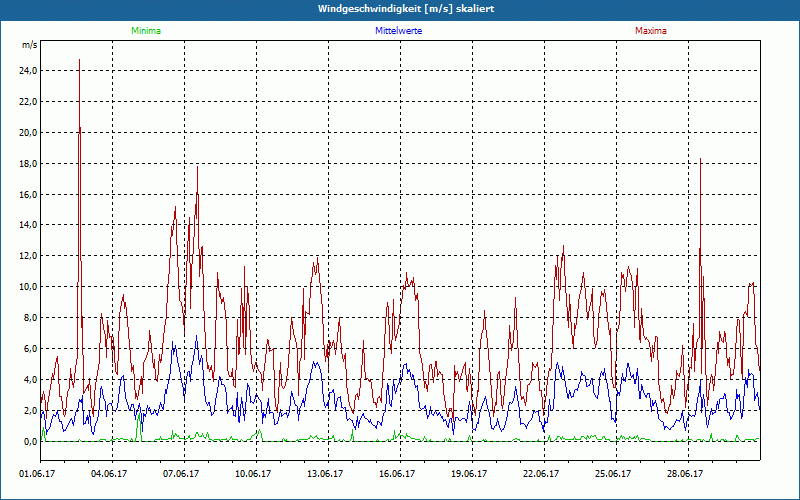800x500 pixels.
Task: Click the 04.06.17 date label
Action: click(x=109, y=474)
